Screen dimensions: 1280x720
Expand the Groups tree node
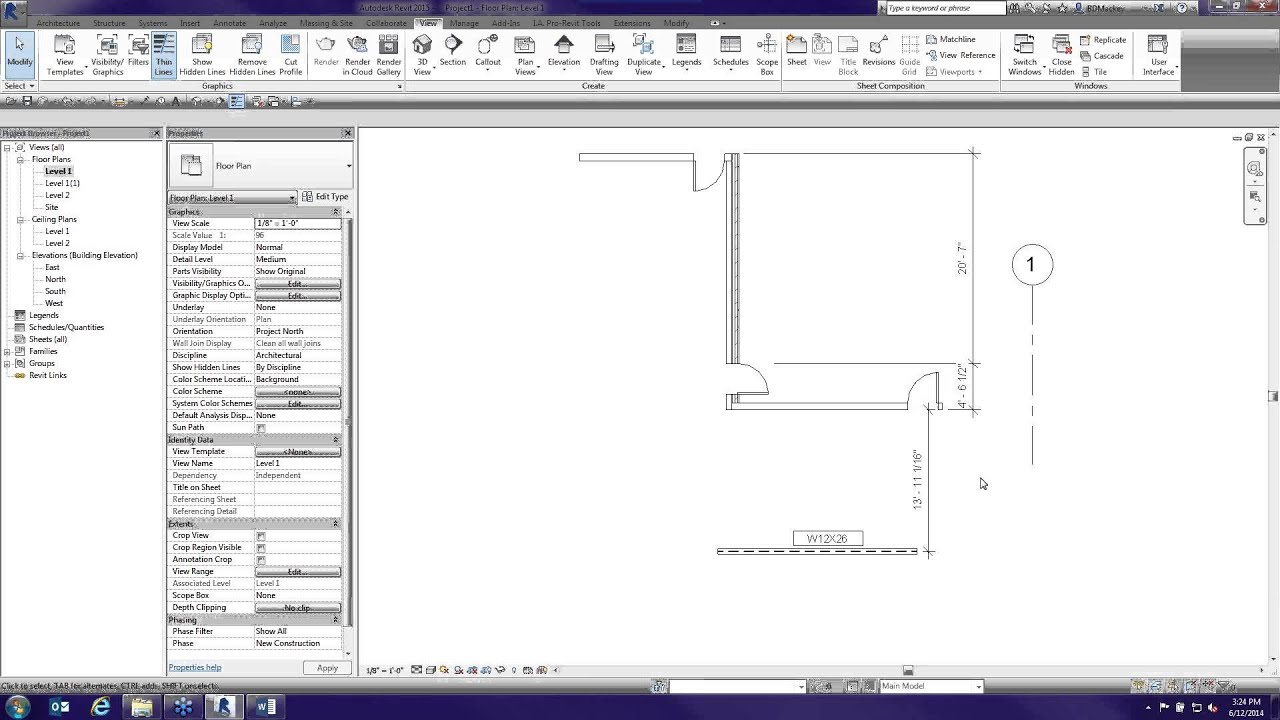coord(7,363)
